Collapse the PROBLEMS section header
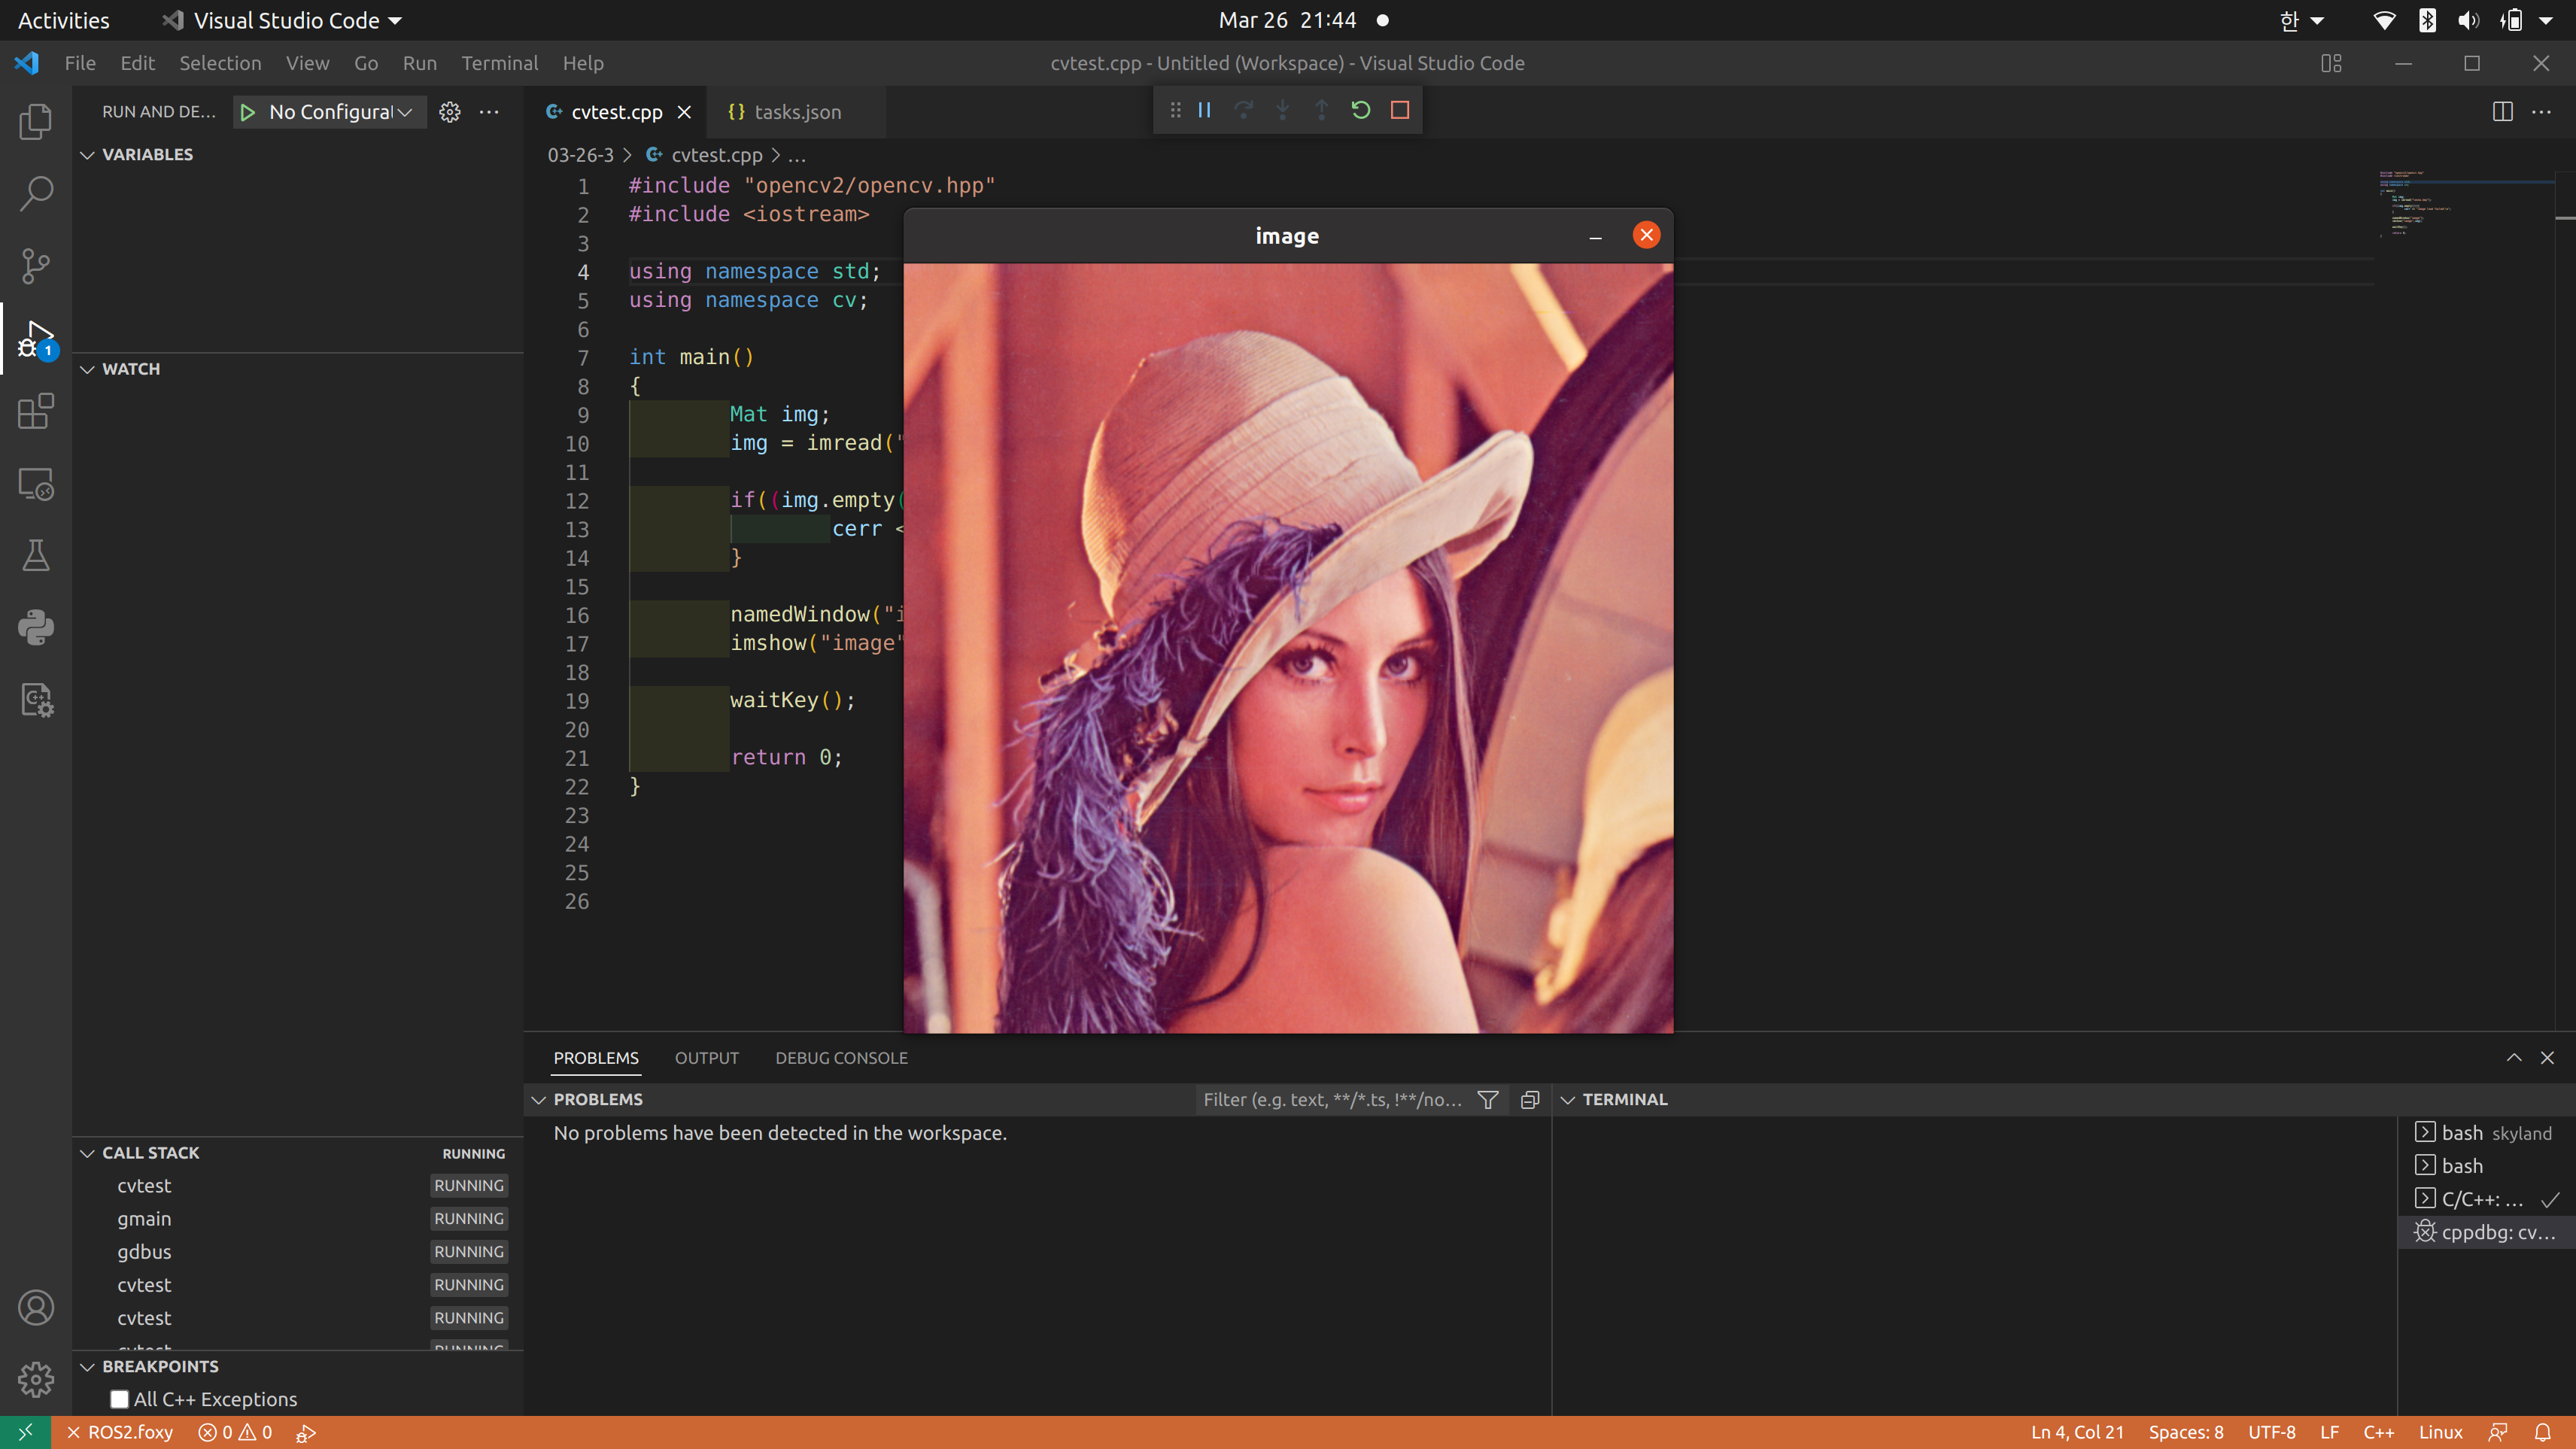Viewport: 2576px width, 1449px height. point(598,1100)
